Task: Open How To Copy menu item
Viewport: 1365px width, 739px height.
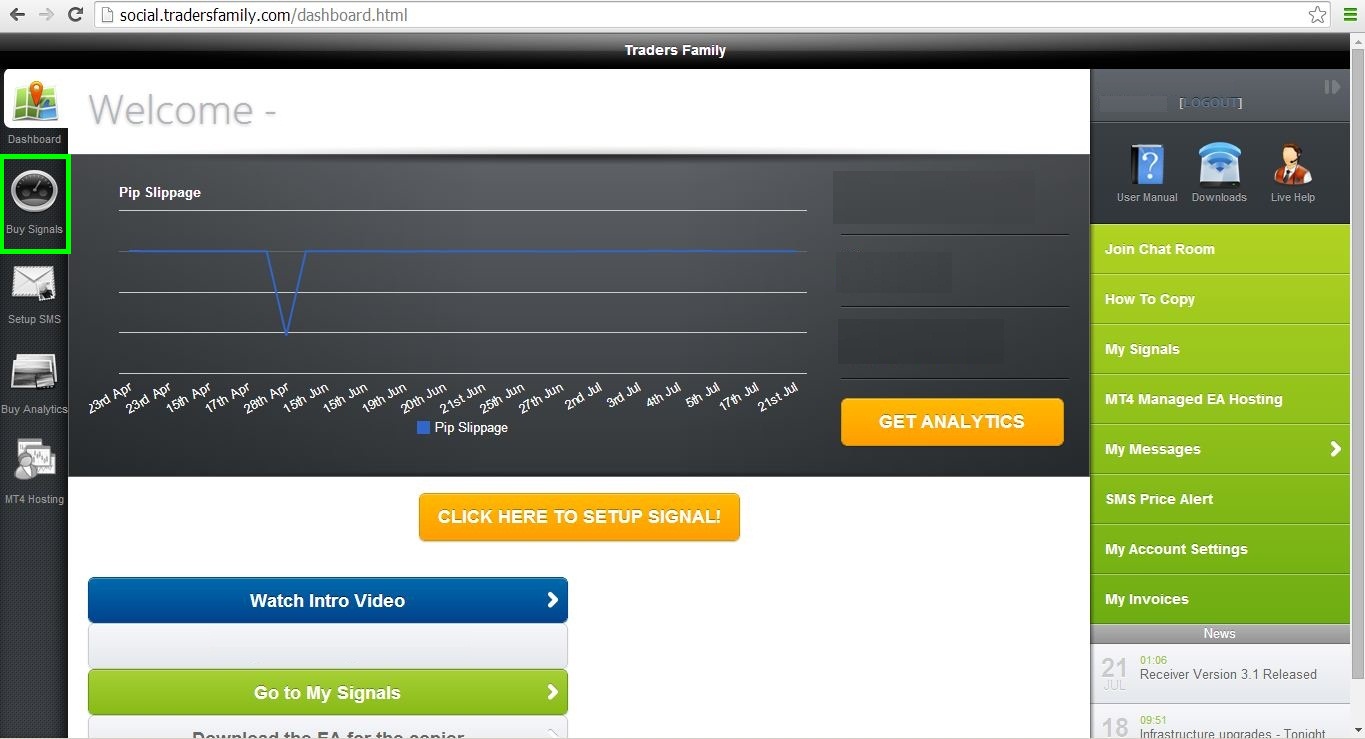Action: point(1220,299)
